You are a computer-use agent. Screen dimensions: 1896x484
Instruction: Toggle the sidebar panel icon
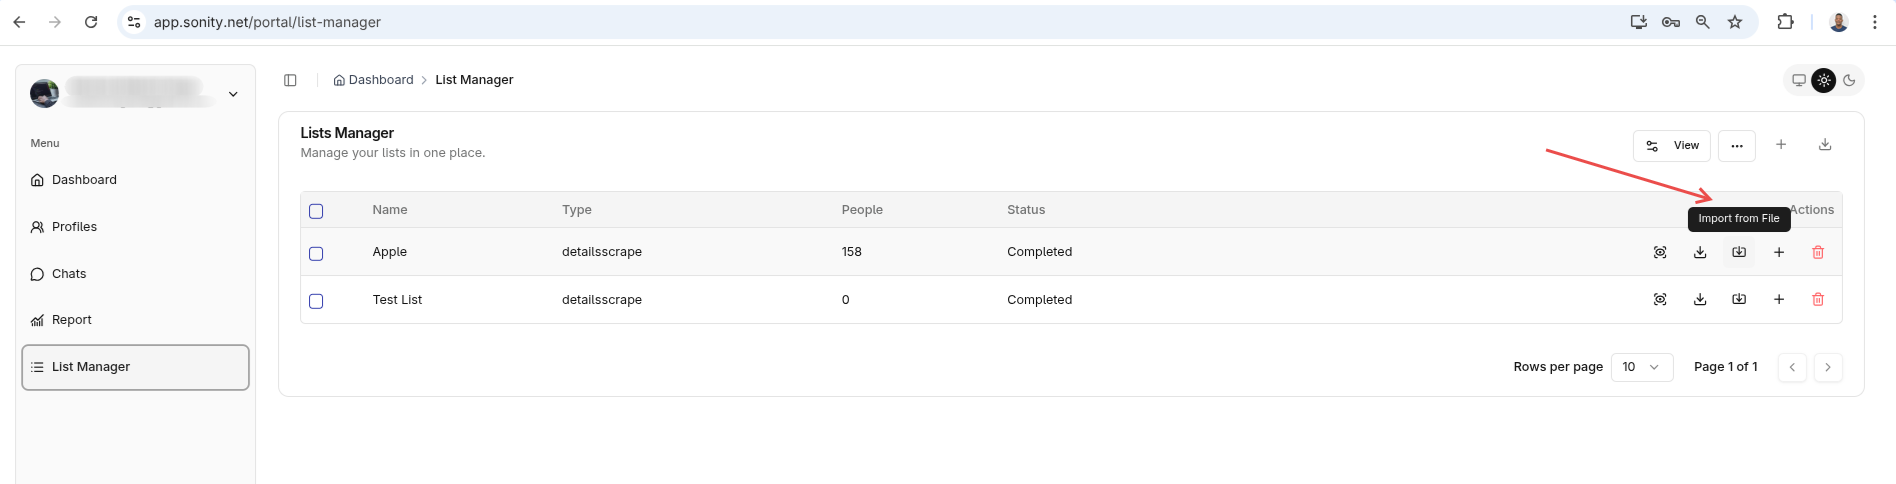290,80
